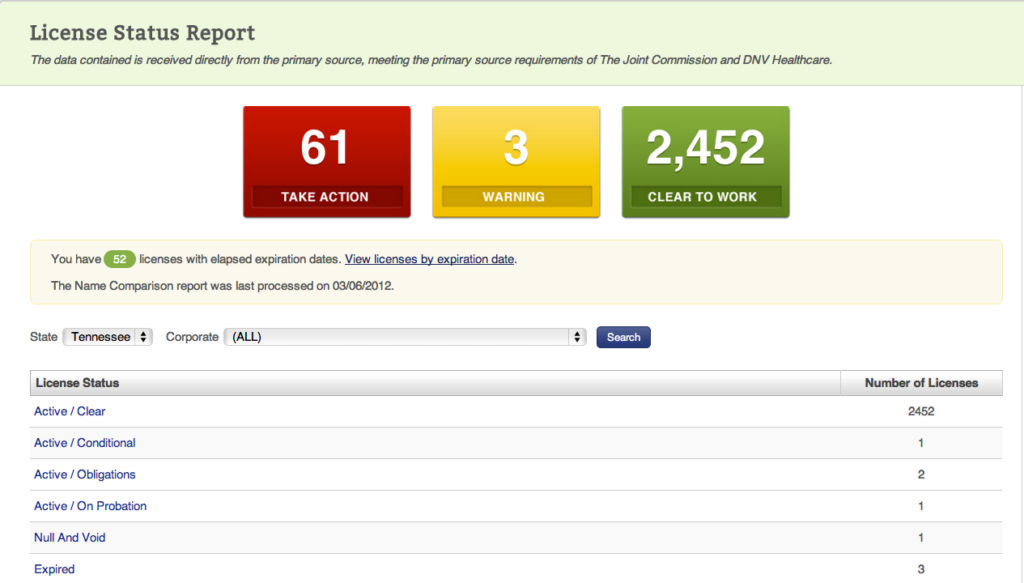This screenshot has height=583, width=1024.
Task: View Active / Obligations license details
Action: click(84, 474)
